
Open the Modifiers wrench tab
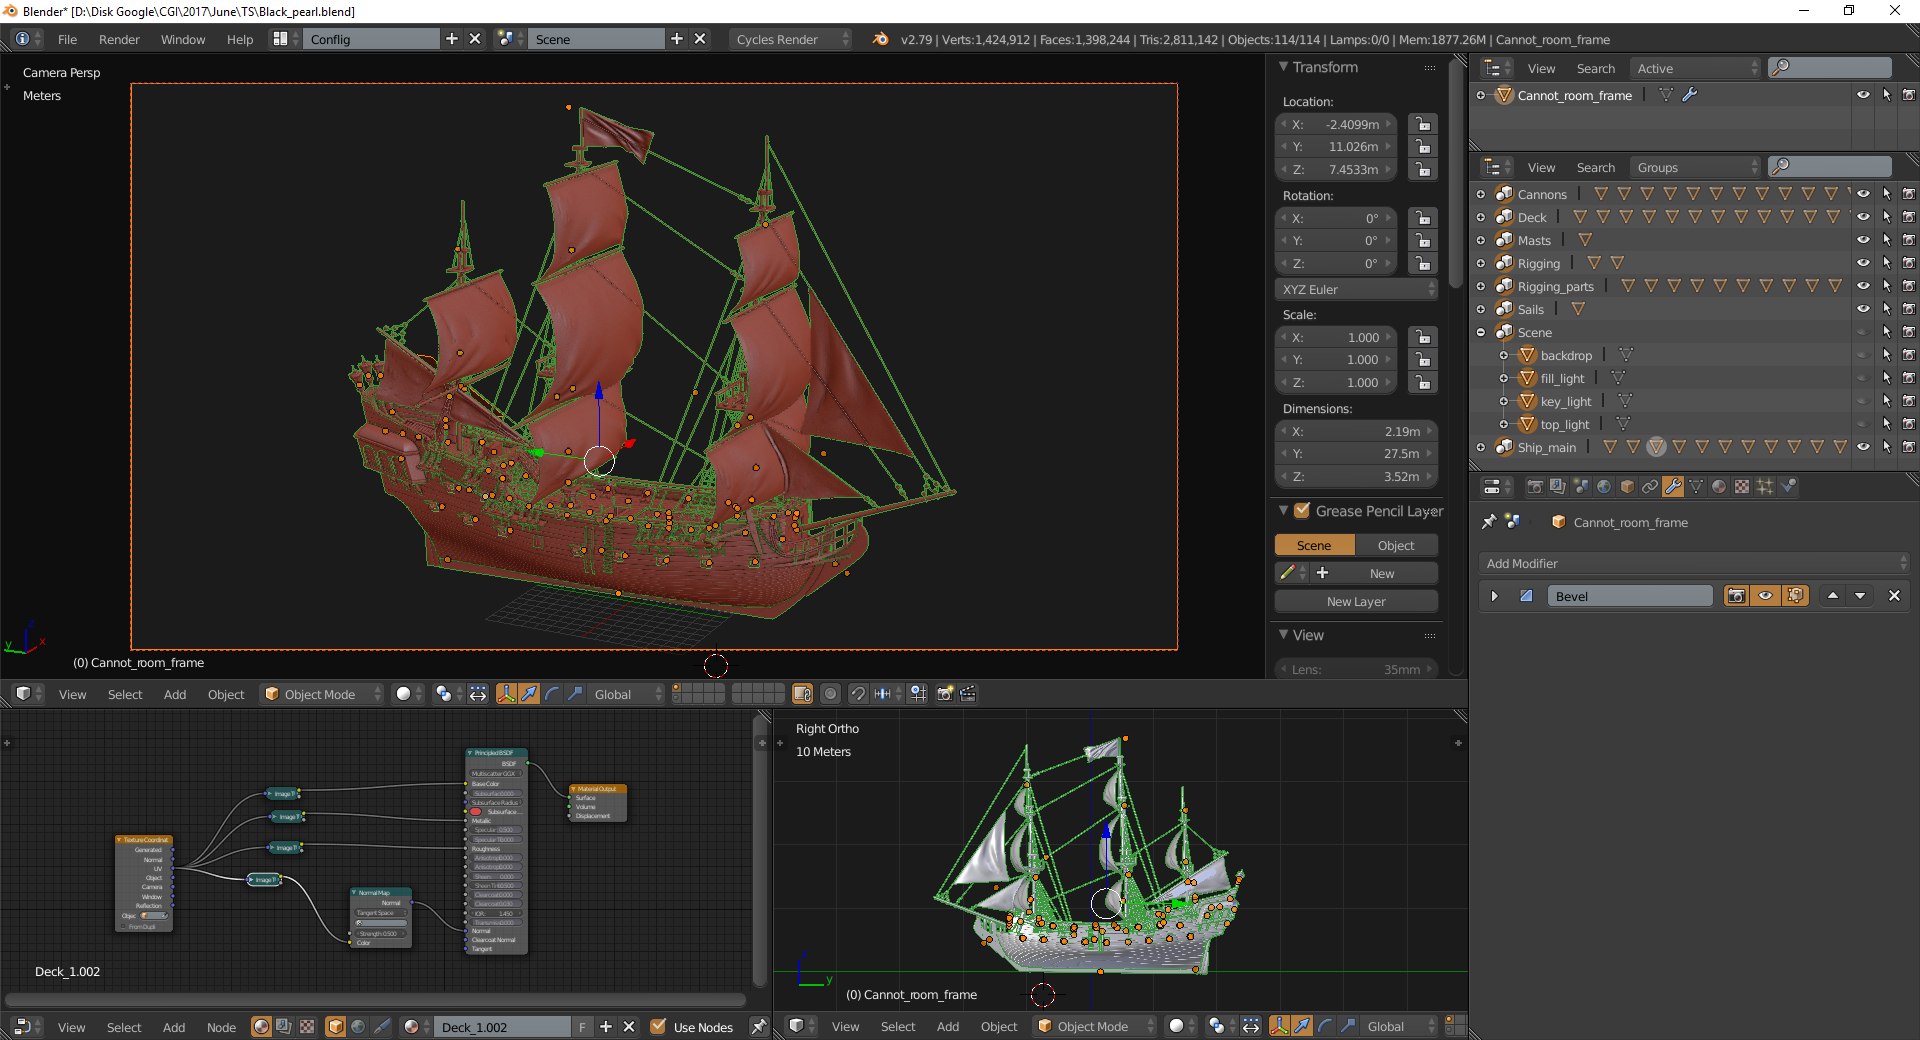pyautogui.click(x=1673, y=487)
